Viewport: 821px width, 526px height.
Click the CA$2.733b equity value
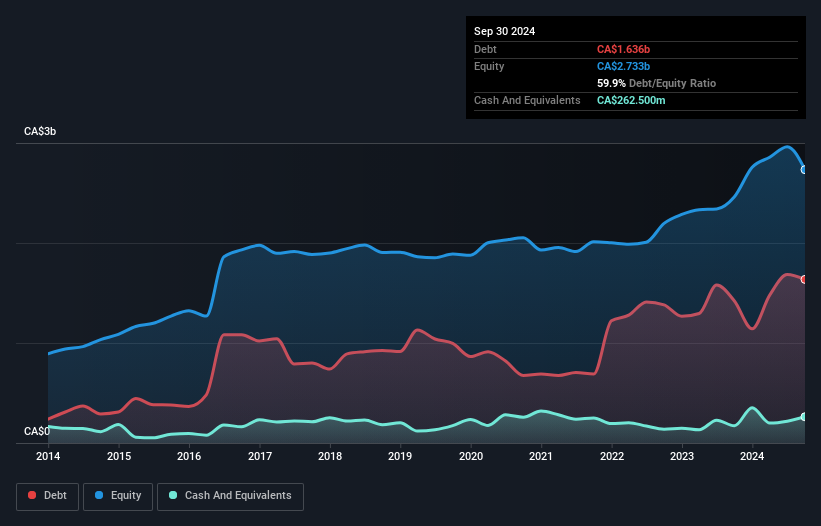tap(623, 66)
